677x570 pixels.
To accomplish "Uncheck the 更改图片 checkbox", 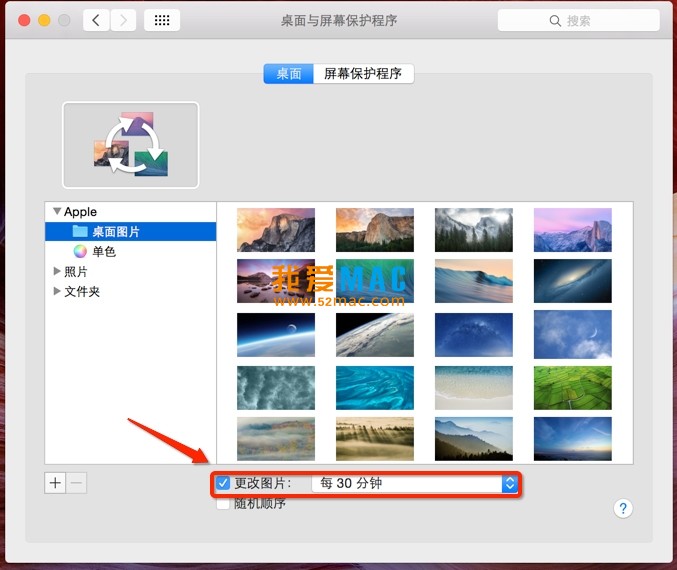I will [223, 483].
